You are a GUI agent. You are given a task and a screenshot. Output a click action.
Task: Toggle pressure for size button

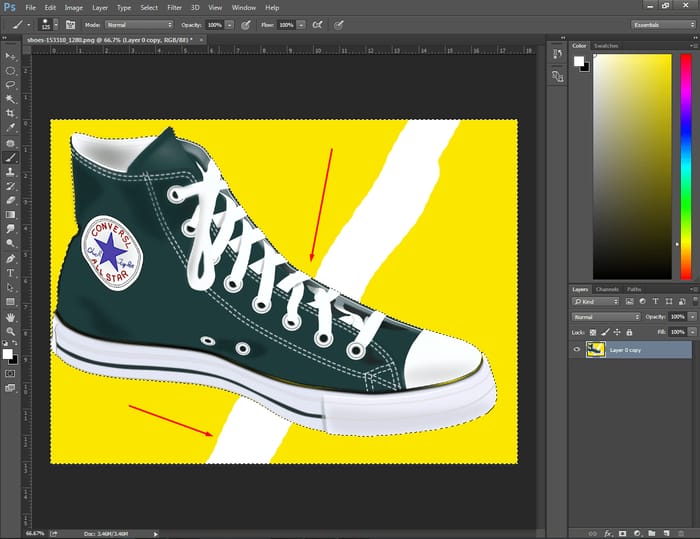click(339, 25)
